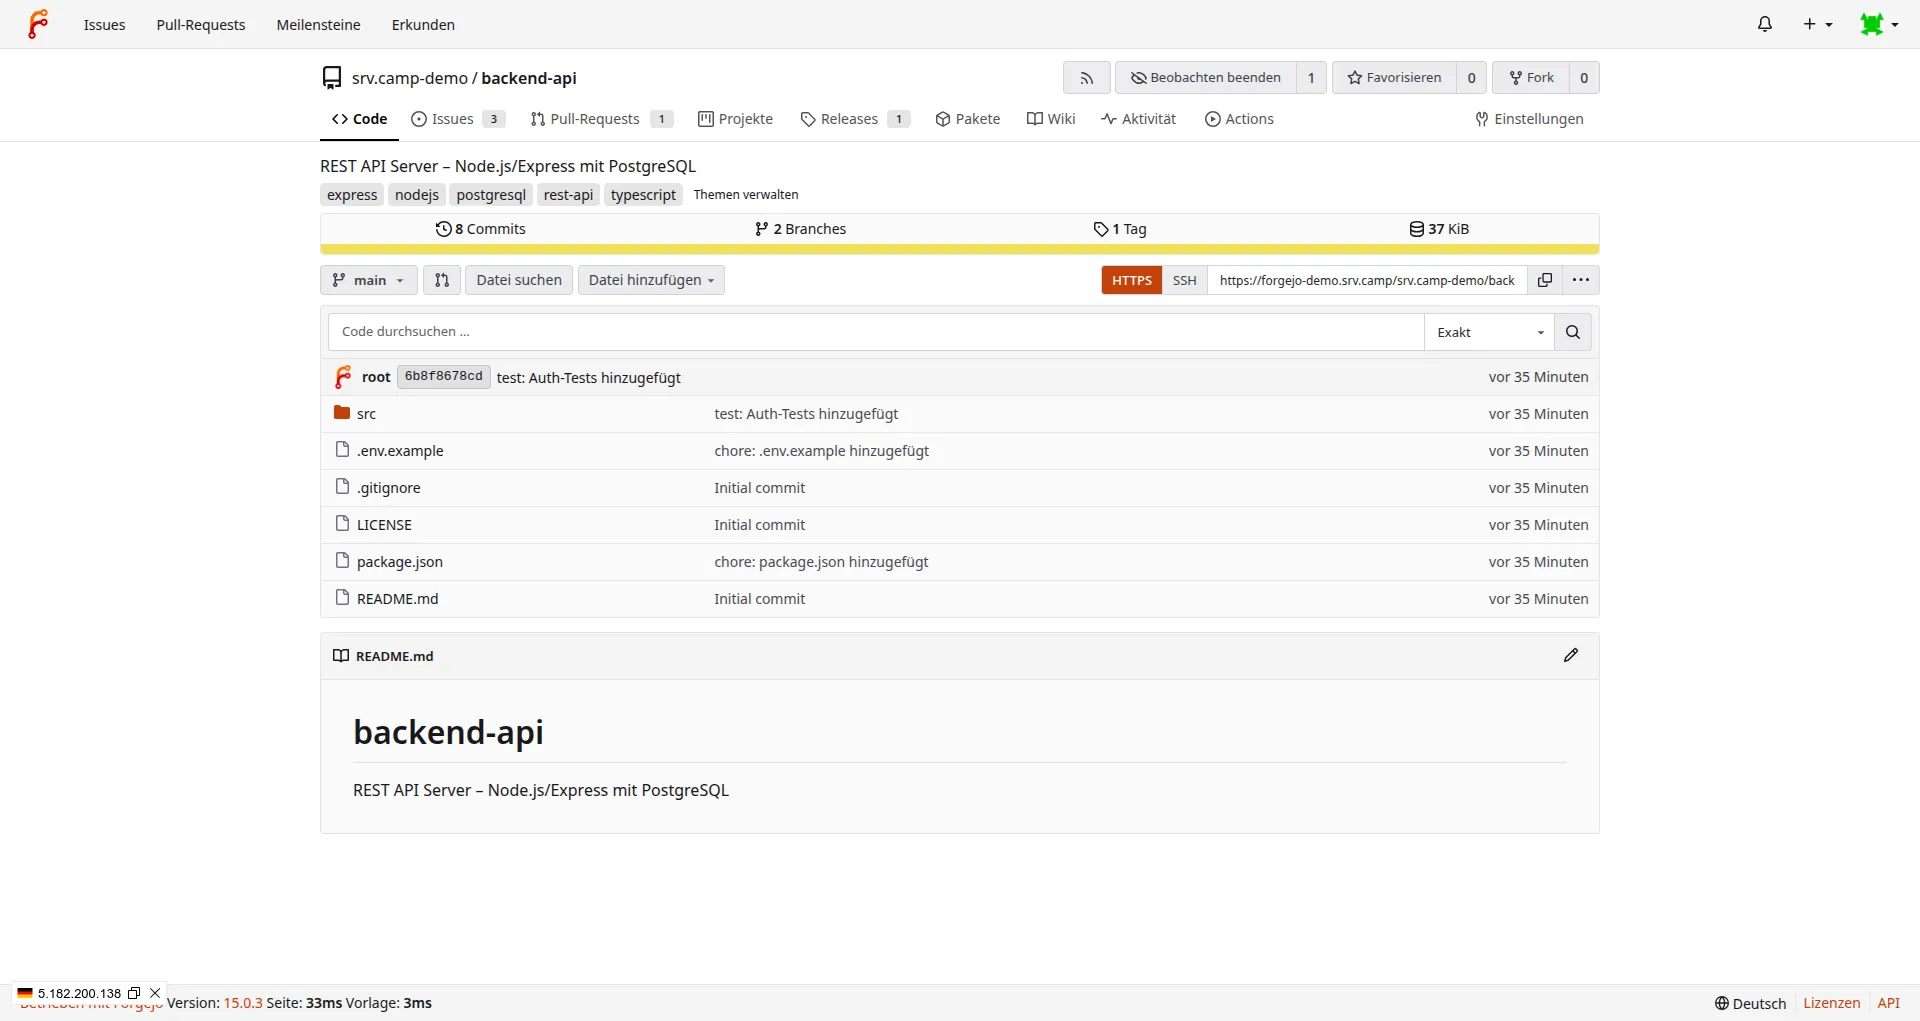Open API footer link
The height and width of the screenshot is (1021, 1920).
tap(1889, 1003)
